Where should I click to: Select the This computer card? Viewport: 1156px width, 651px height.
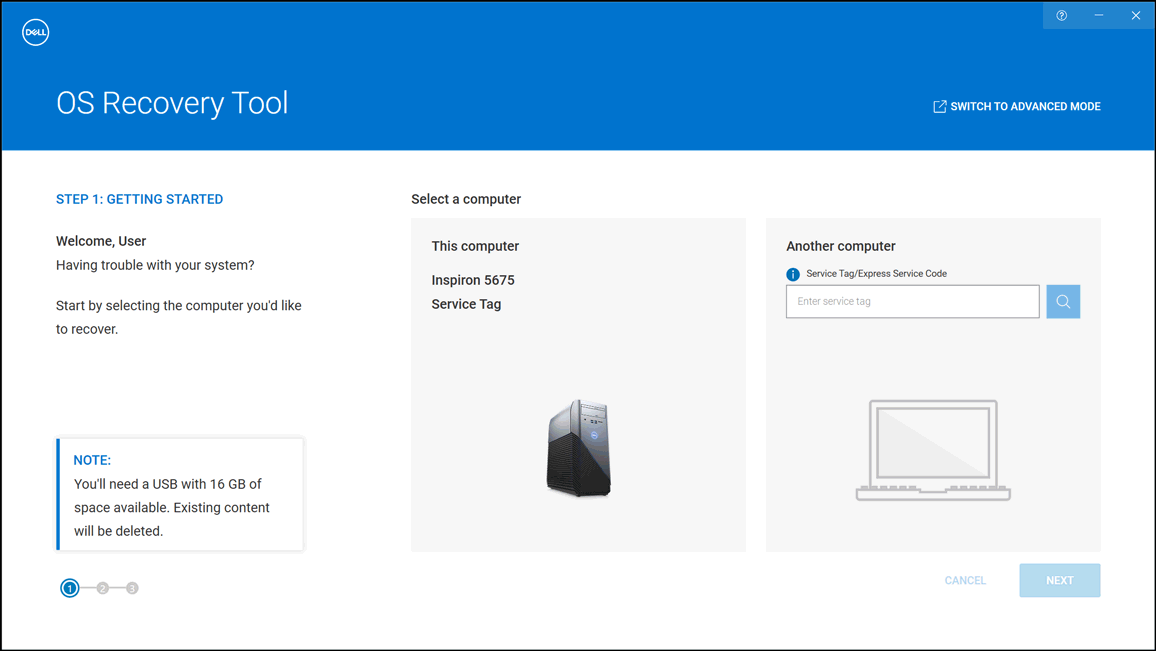[x=578, y=384]
